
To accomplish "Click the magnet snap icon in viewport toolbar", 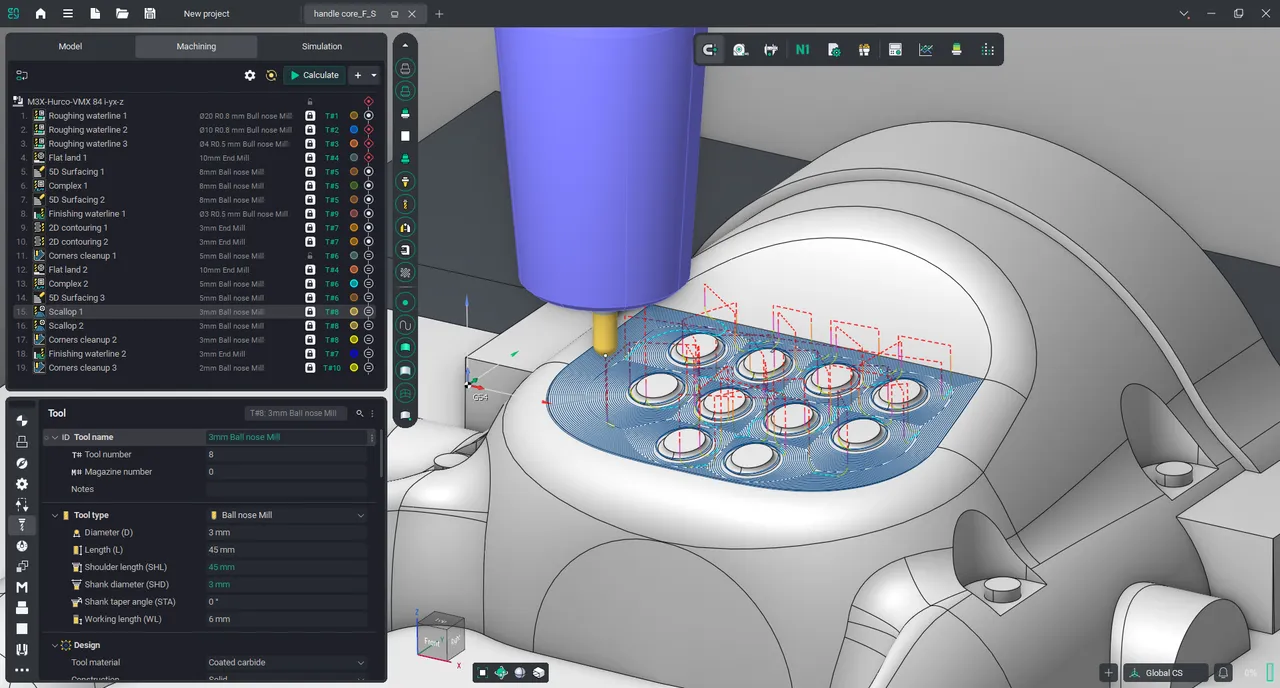I will (710, 49).
